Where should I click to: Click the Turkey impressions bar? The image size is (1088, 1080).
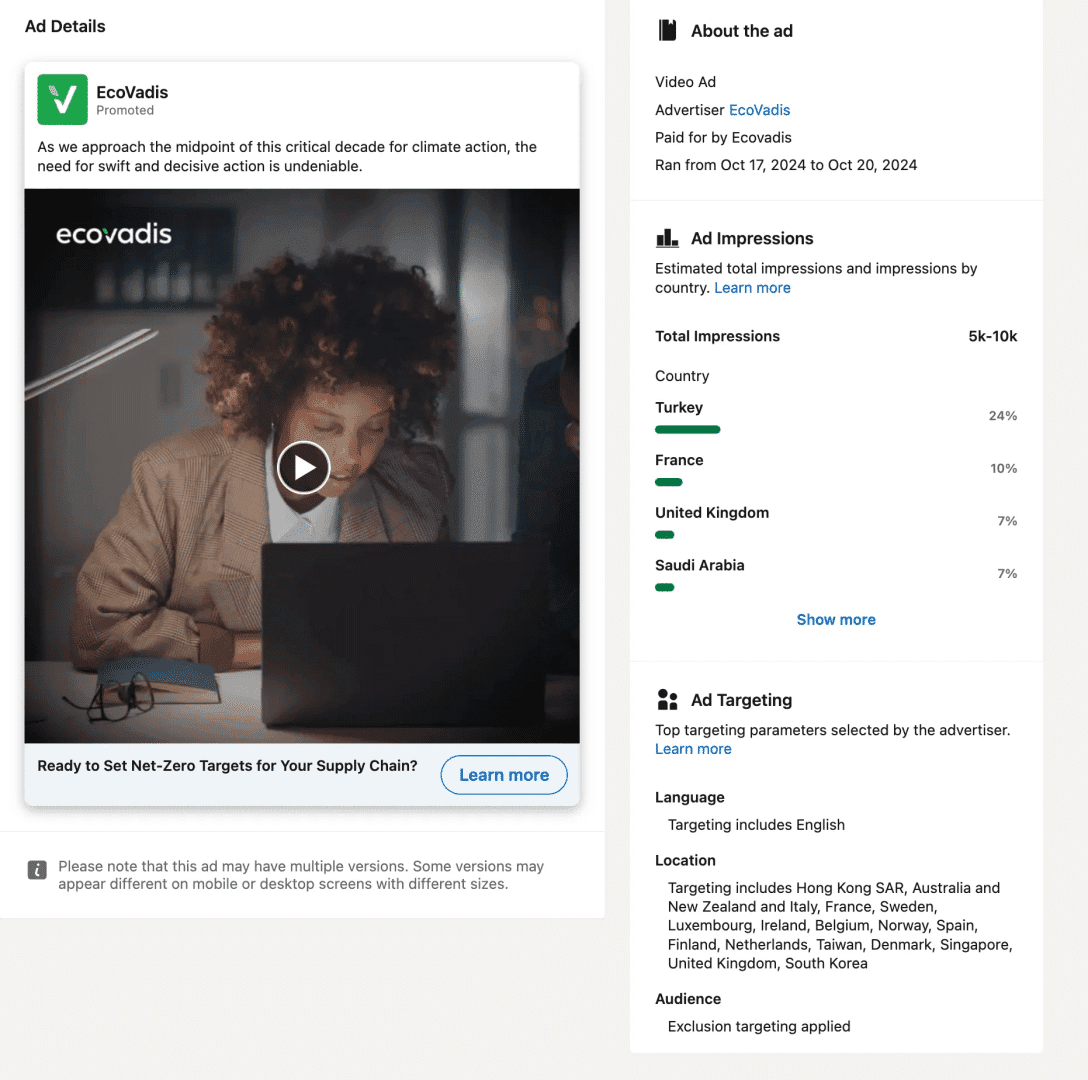click(688, 430)
